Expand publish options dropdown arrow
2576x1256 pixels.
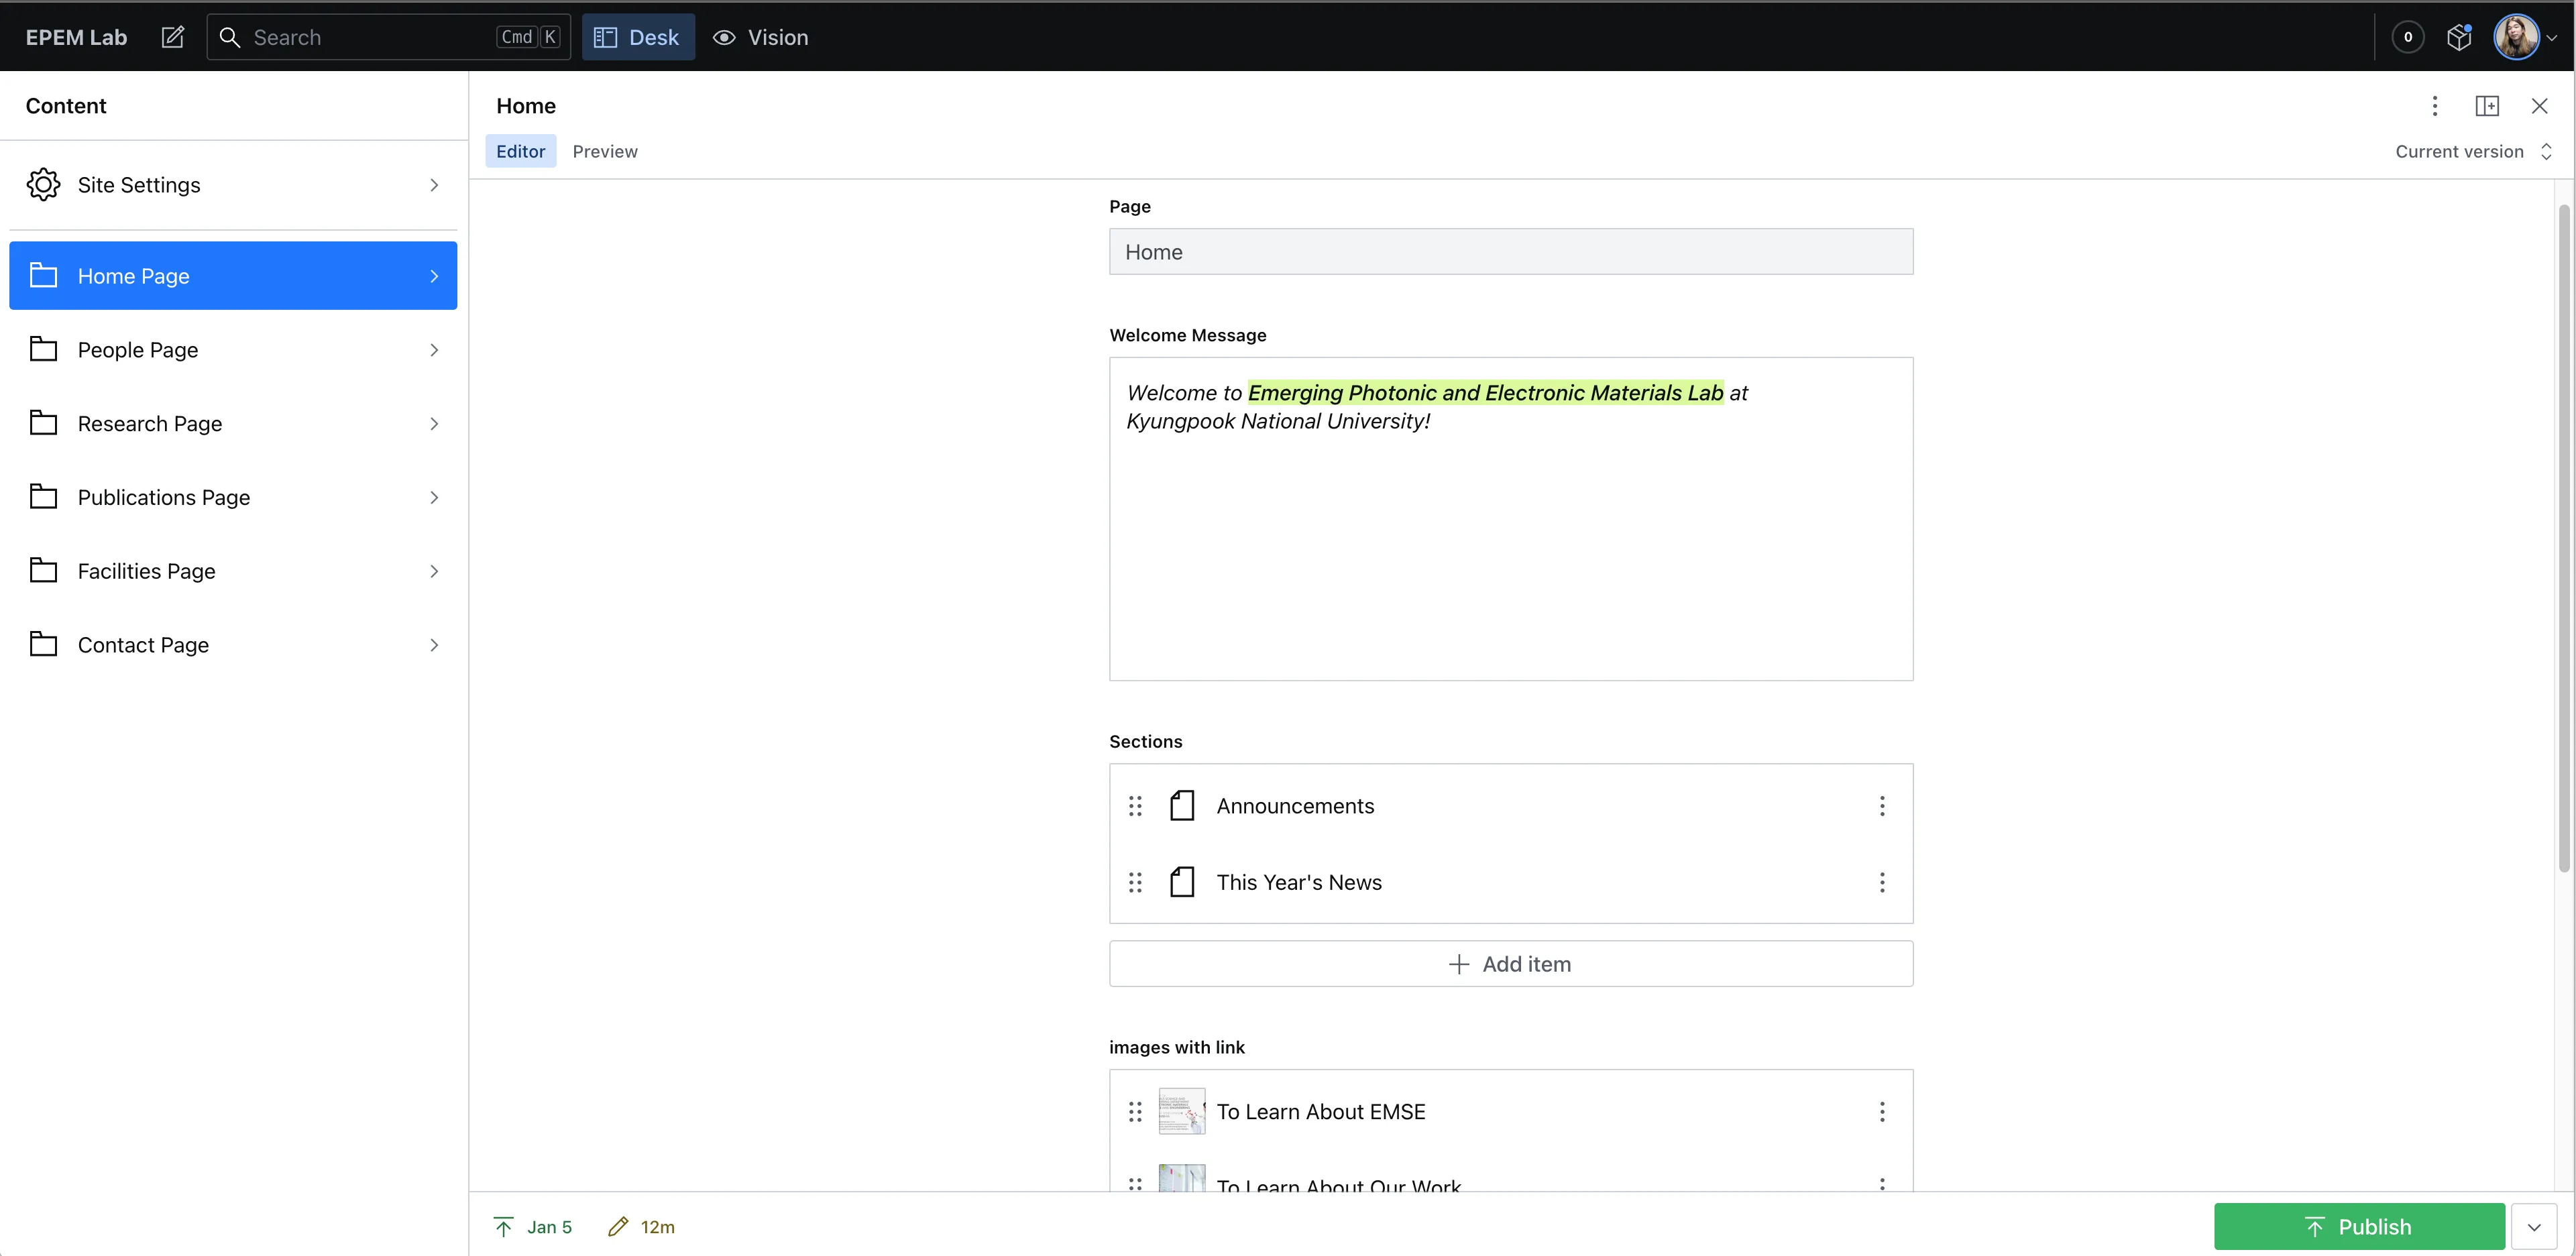coord(2533,1227)
